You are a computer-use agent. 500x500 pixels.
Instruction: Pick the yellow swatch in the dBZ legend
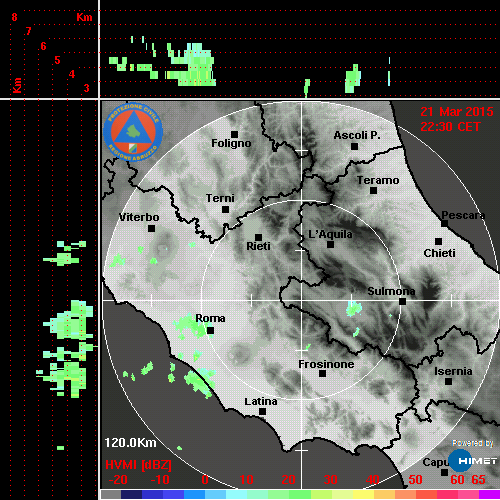point(363,494)
